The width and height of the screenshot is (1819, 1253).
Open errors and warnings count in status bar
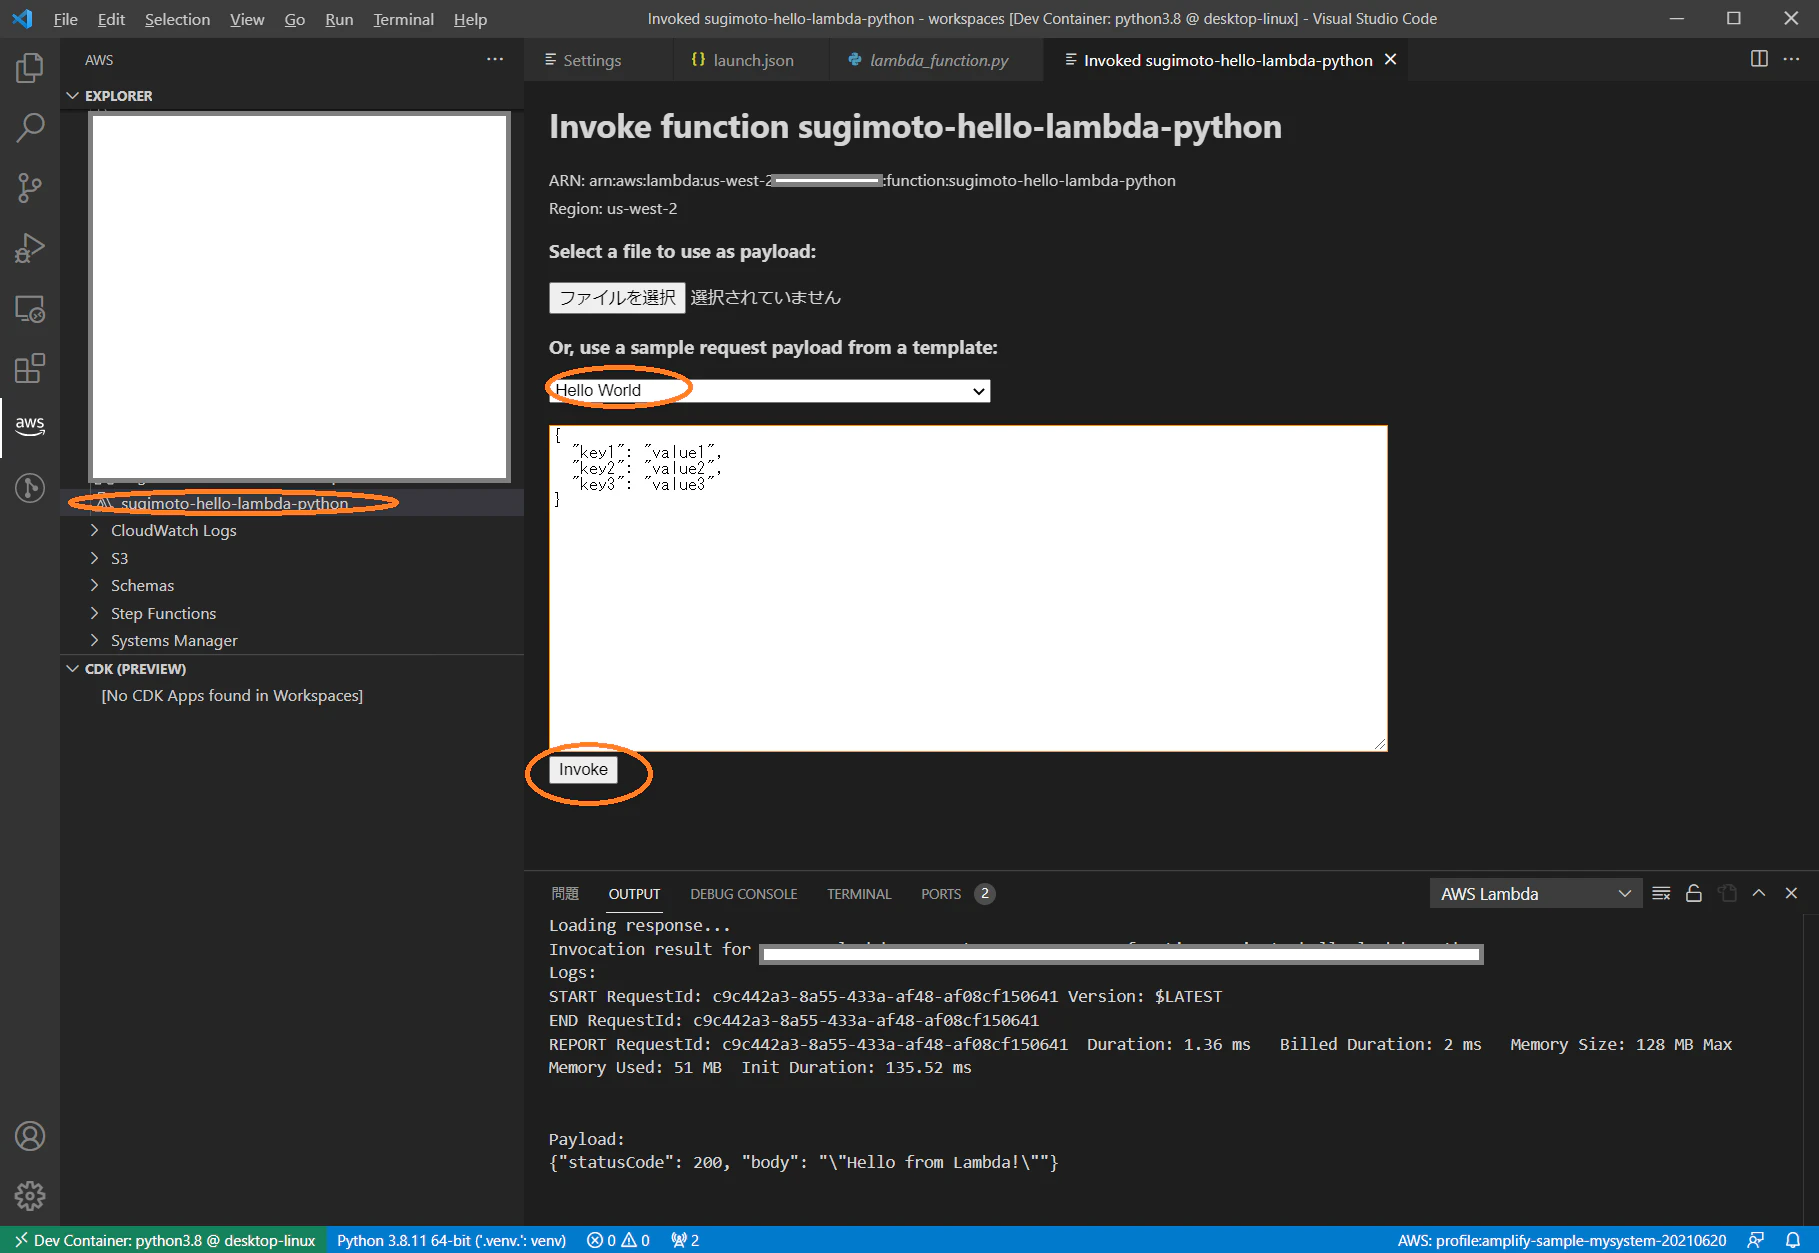[618, 1240]
